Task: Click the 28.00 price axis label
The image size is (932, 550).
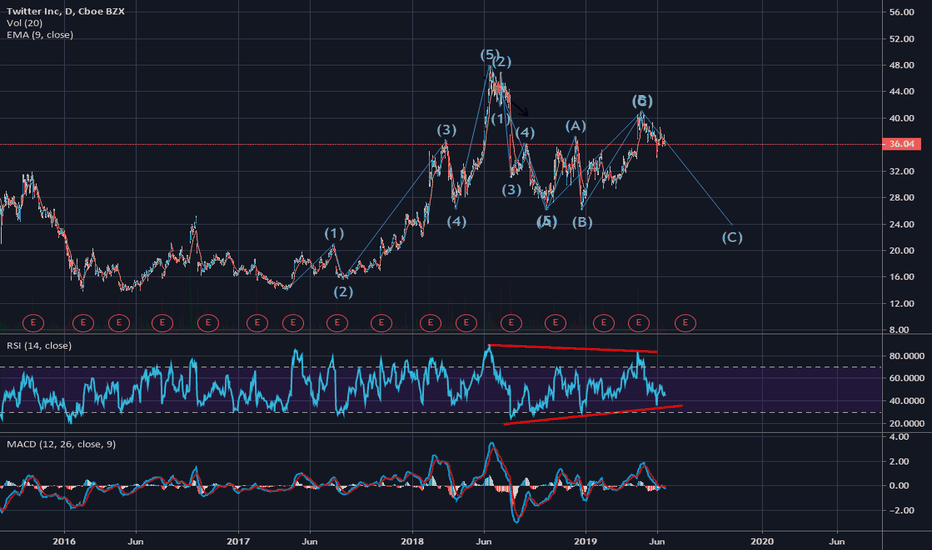Action: point(902,197)
